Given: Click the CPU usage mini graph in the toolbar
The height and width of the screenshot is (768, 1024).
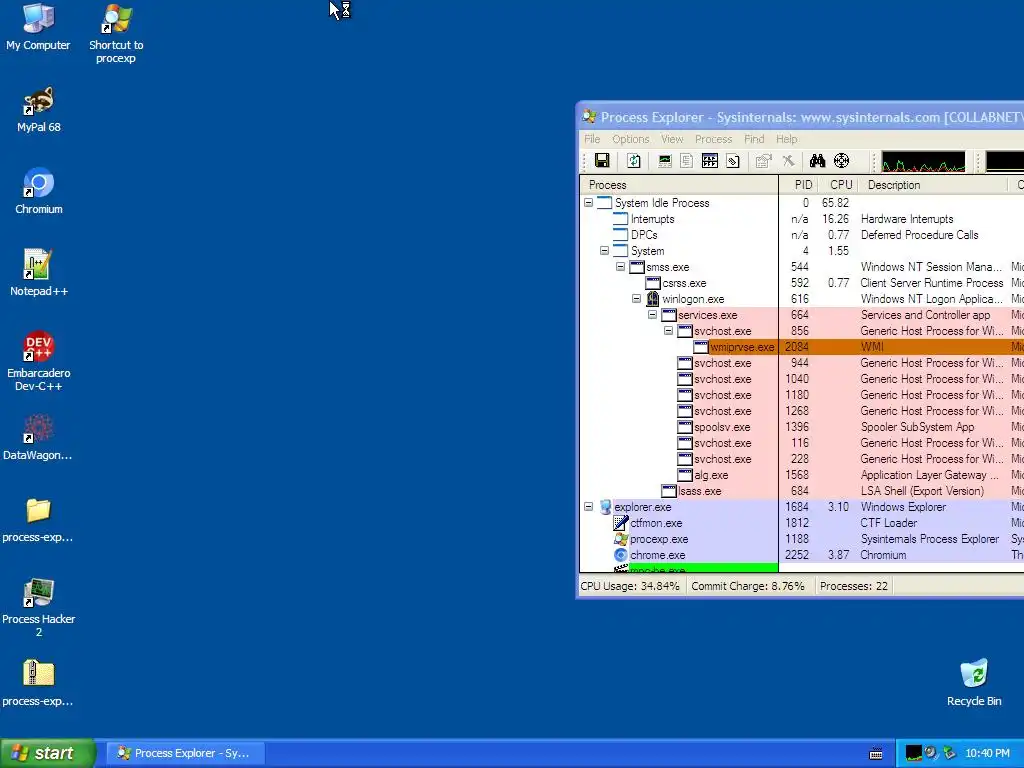Looking at the screenshot, I should 923,161.
